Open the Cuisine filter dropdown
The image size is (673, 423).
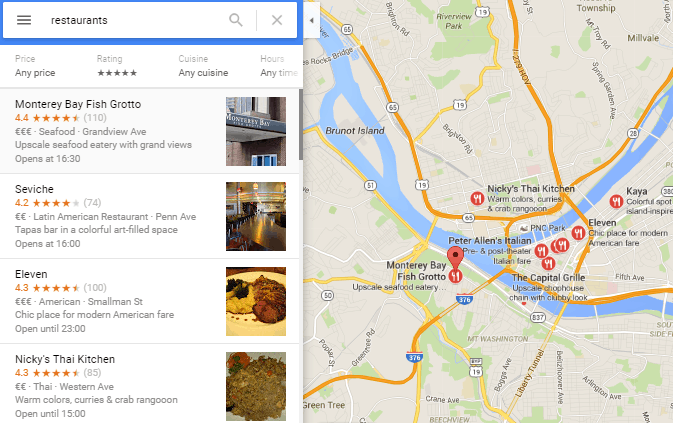click(203, 66)
